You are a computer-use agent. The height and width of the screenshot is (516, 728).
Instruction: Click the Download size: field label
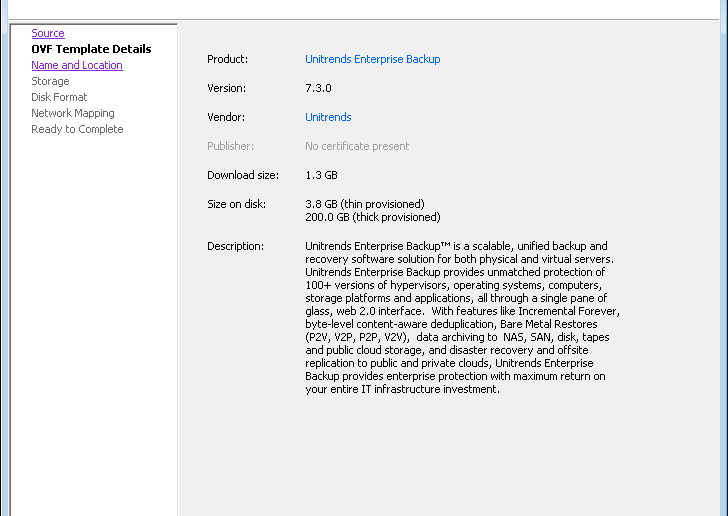point(243,175)
